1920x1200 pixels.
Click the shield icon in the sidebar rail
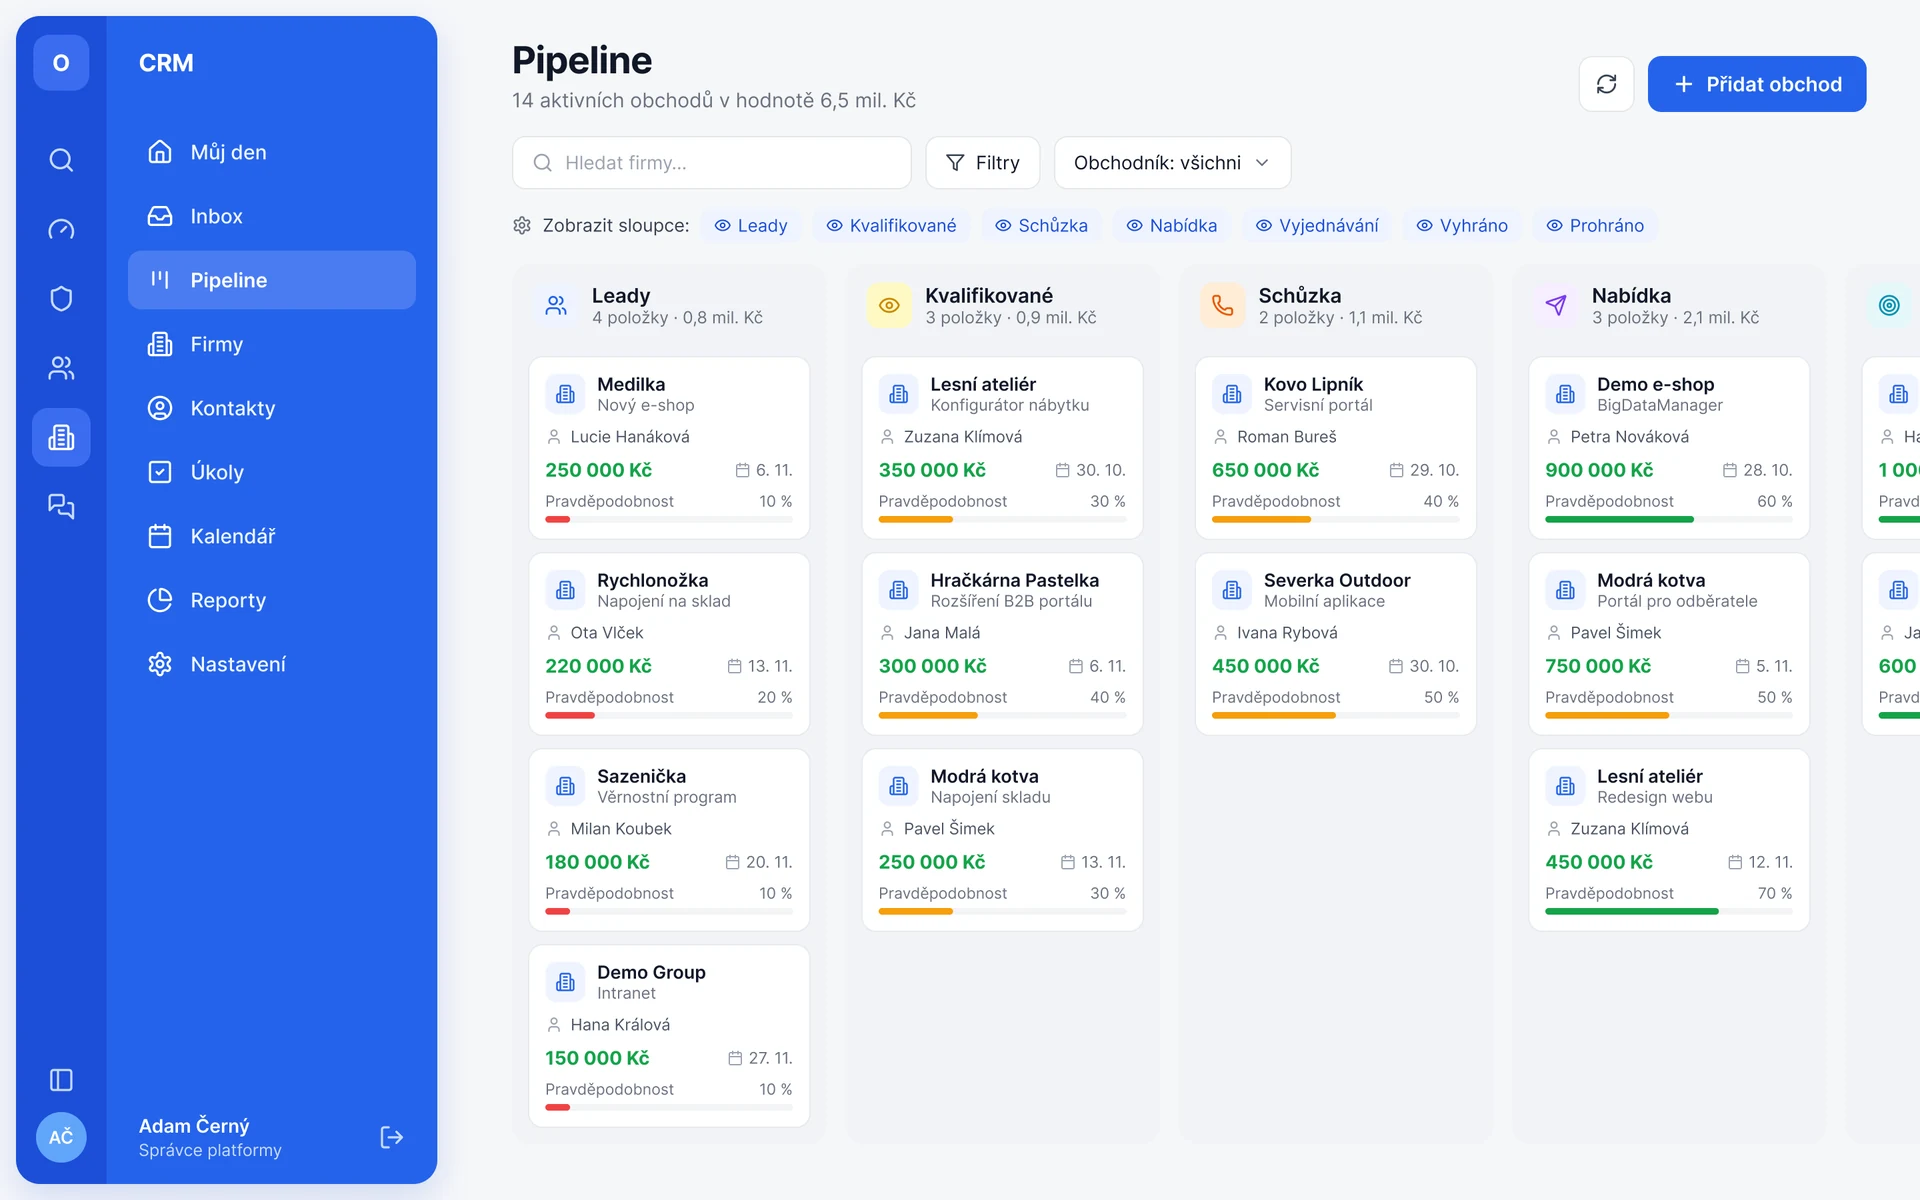coord(61,298)
